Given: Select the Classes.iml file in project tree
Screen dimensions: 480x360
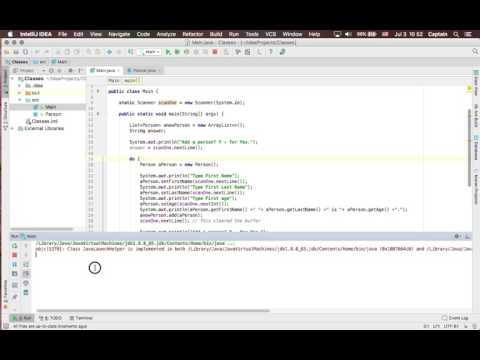Looking at the screenshot, I should (x=42, y=121).
